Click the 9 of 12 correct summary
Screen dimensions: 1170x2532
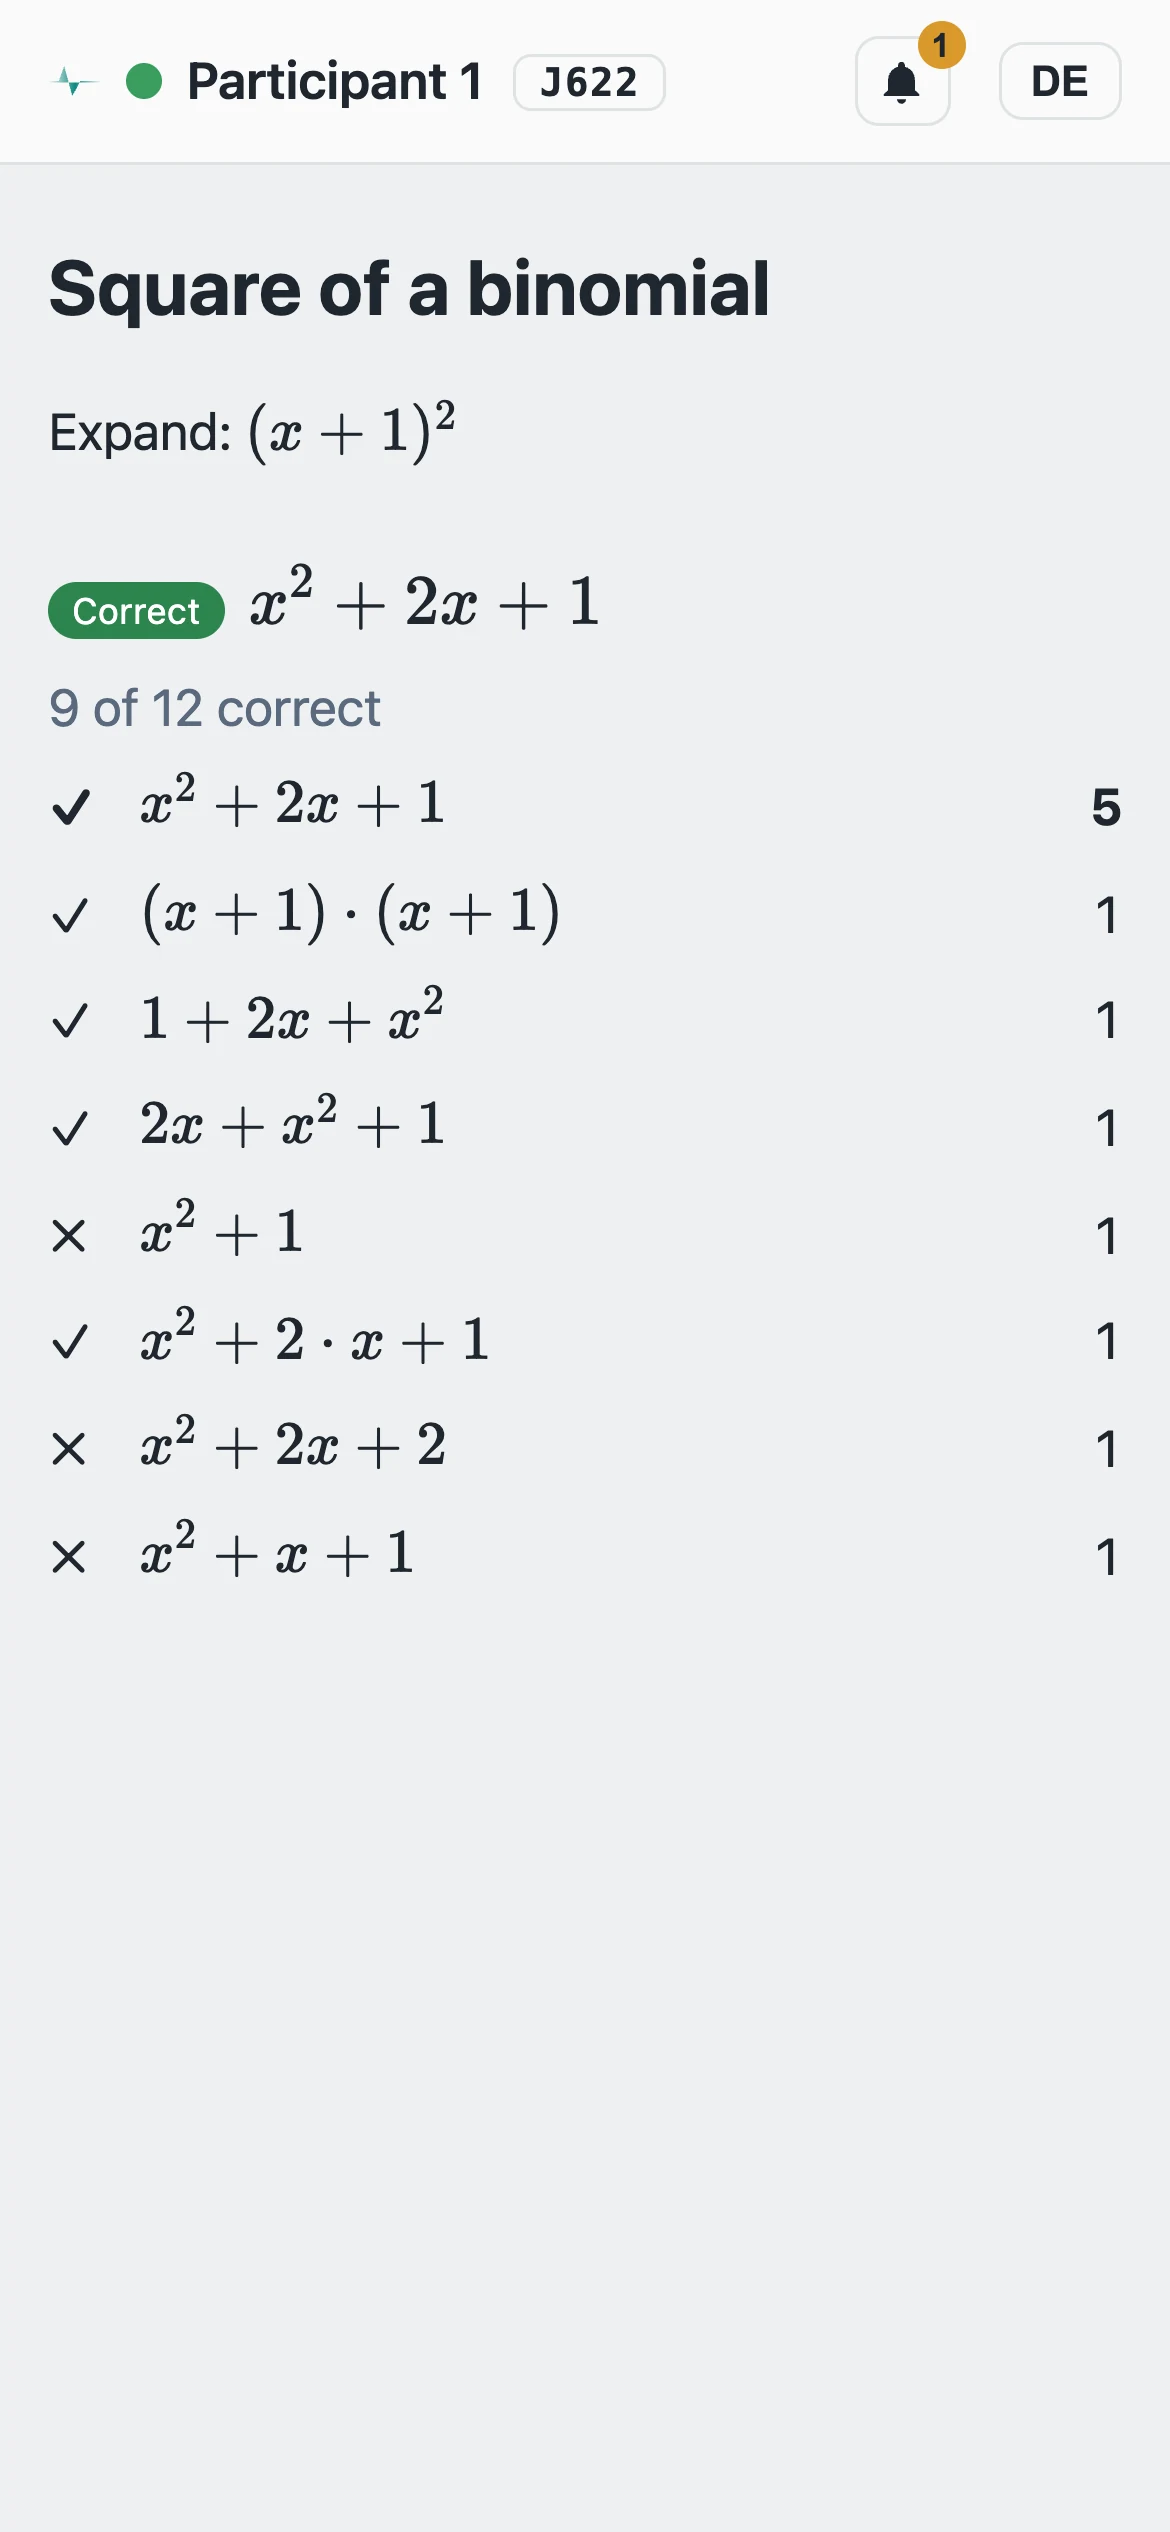pyautogui.click(x=215, y=708)
